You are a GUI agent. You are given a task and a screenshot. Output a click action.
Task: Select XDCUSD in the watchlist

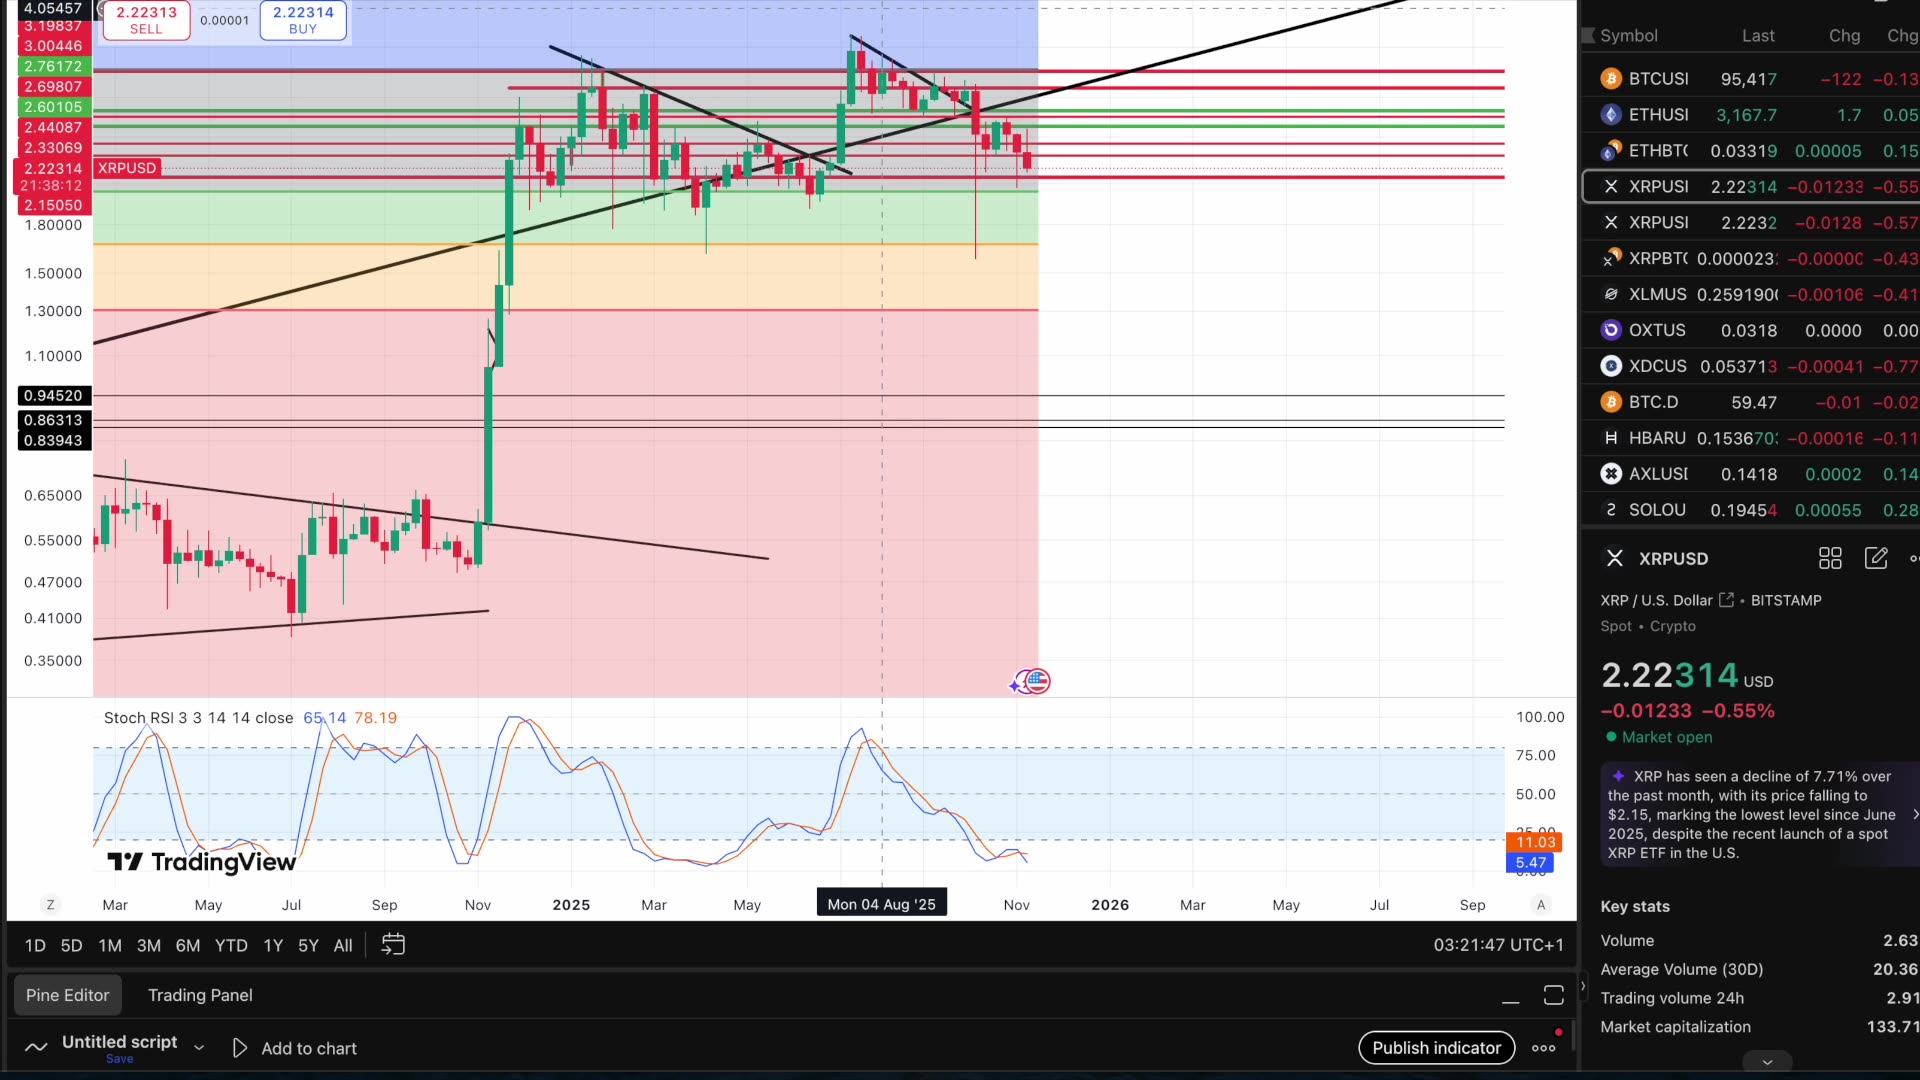point(1750,367)
